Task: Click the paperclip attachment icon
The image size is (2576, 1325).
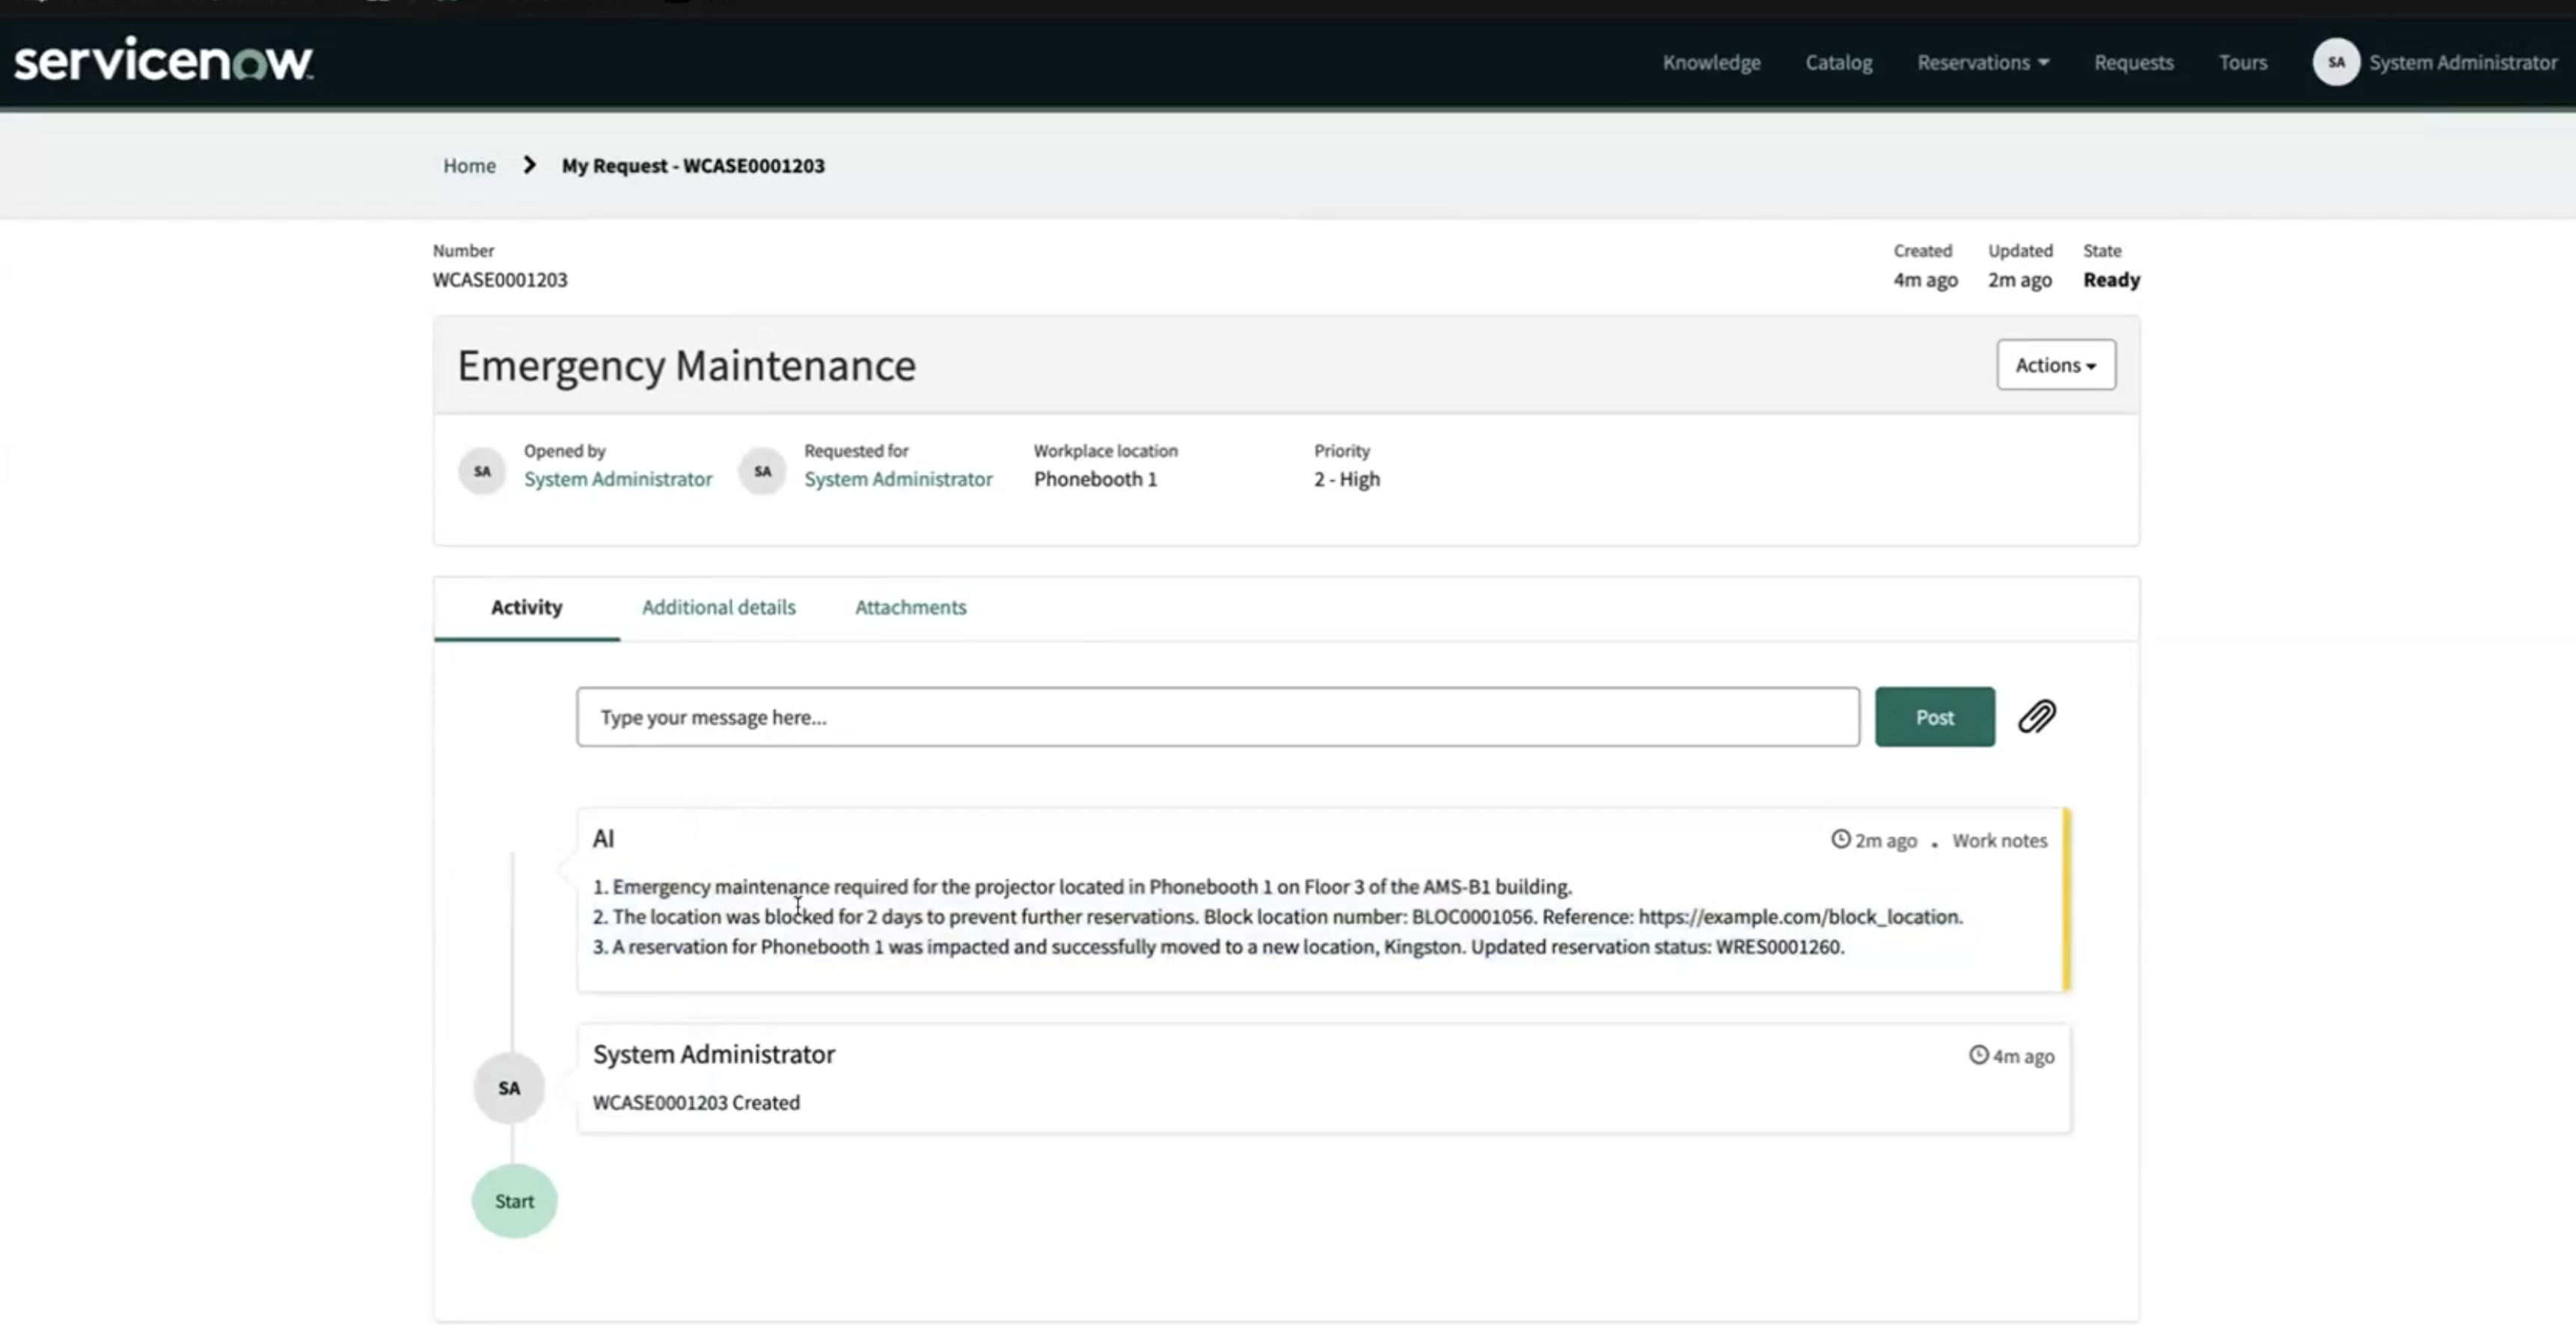Action: 2036,716
